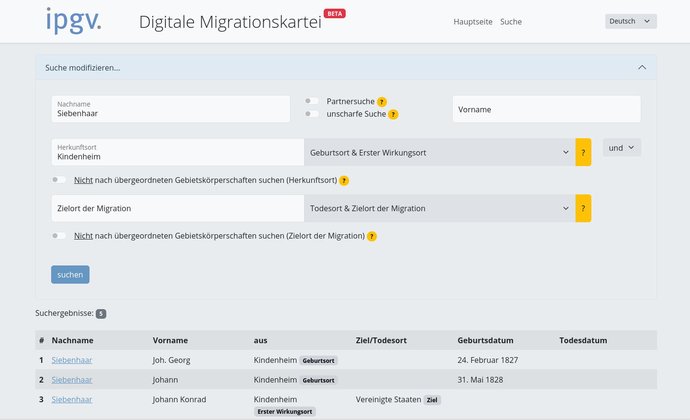Click the suchen button

pos(70,275)
